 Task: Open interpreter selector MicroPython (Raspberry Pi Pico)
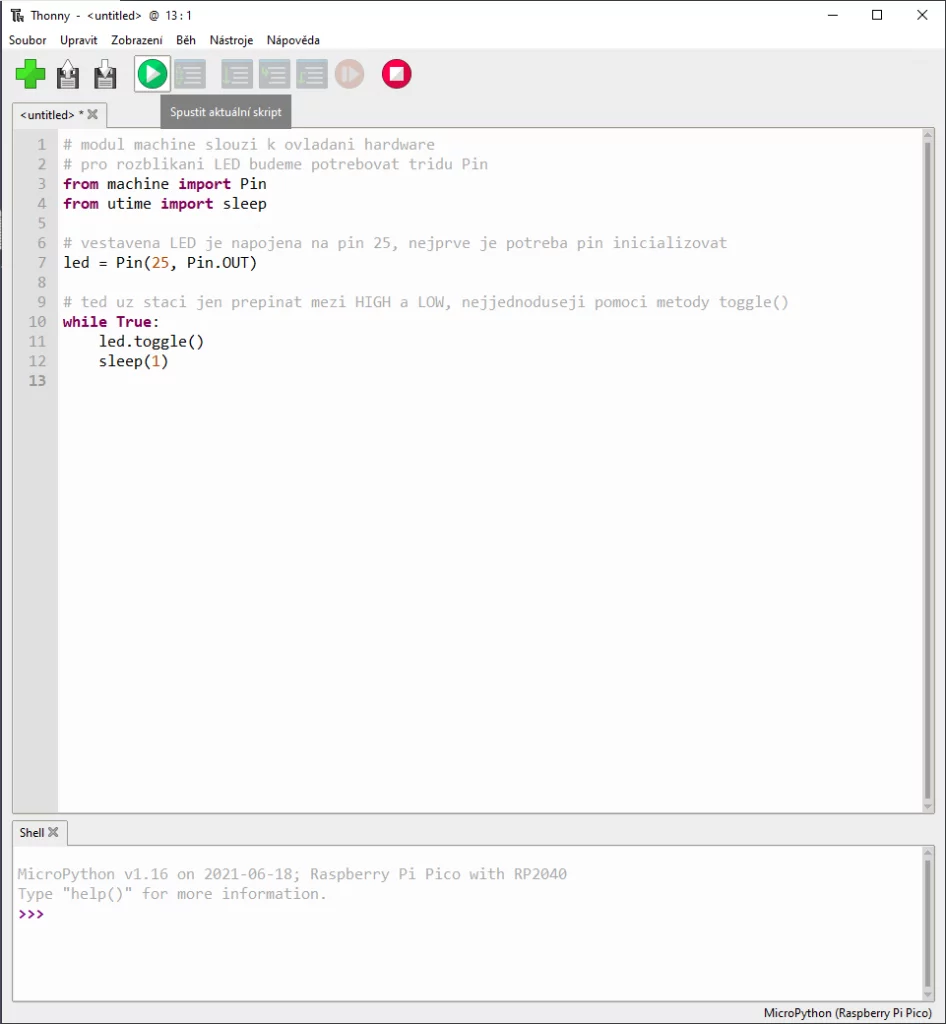(847, 1013)
